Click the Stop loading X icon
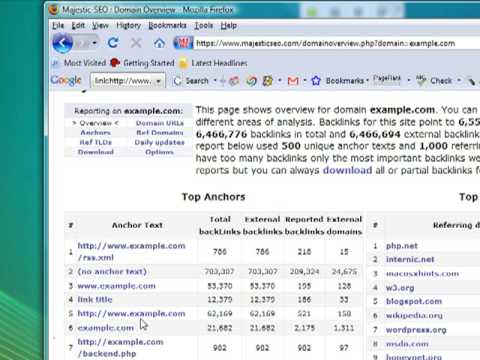Image resolution: width=480 pixels, height=360 pixels. tap(136, 43)
